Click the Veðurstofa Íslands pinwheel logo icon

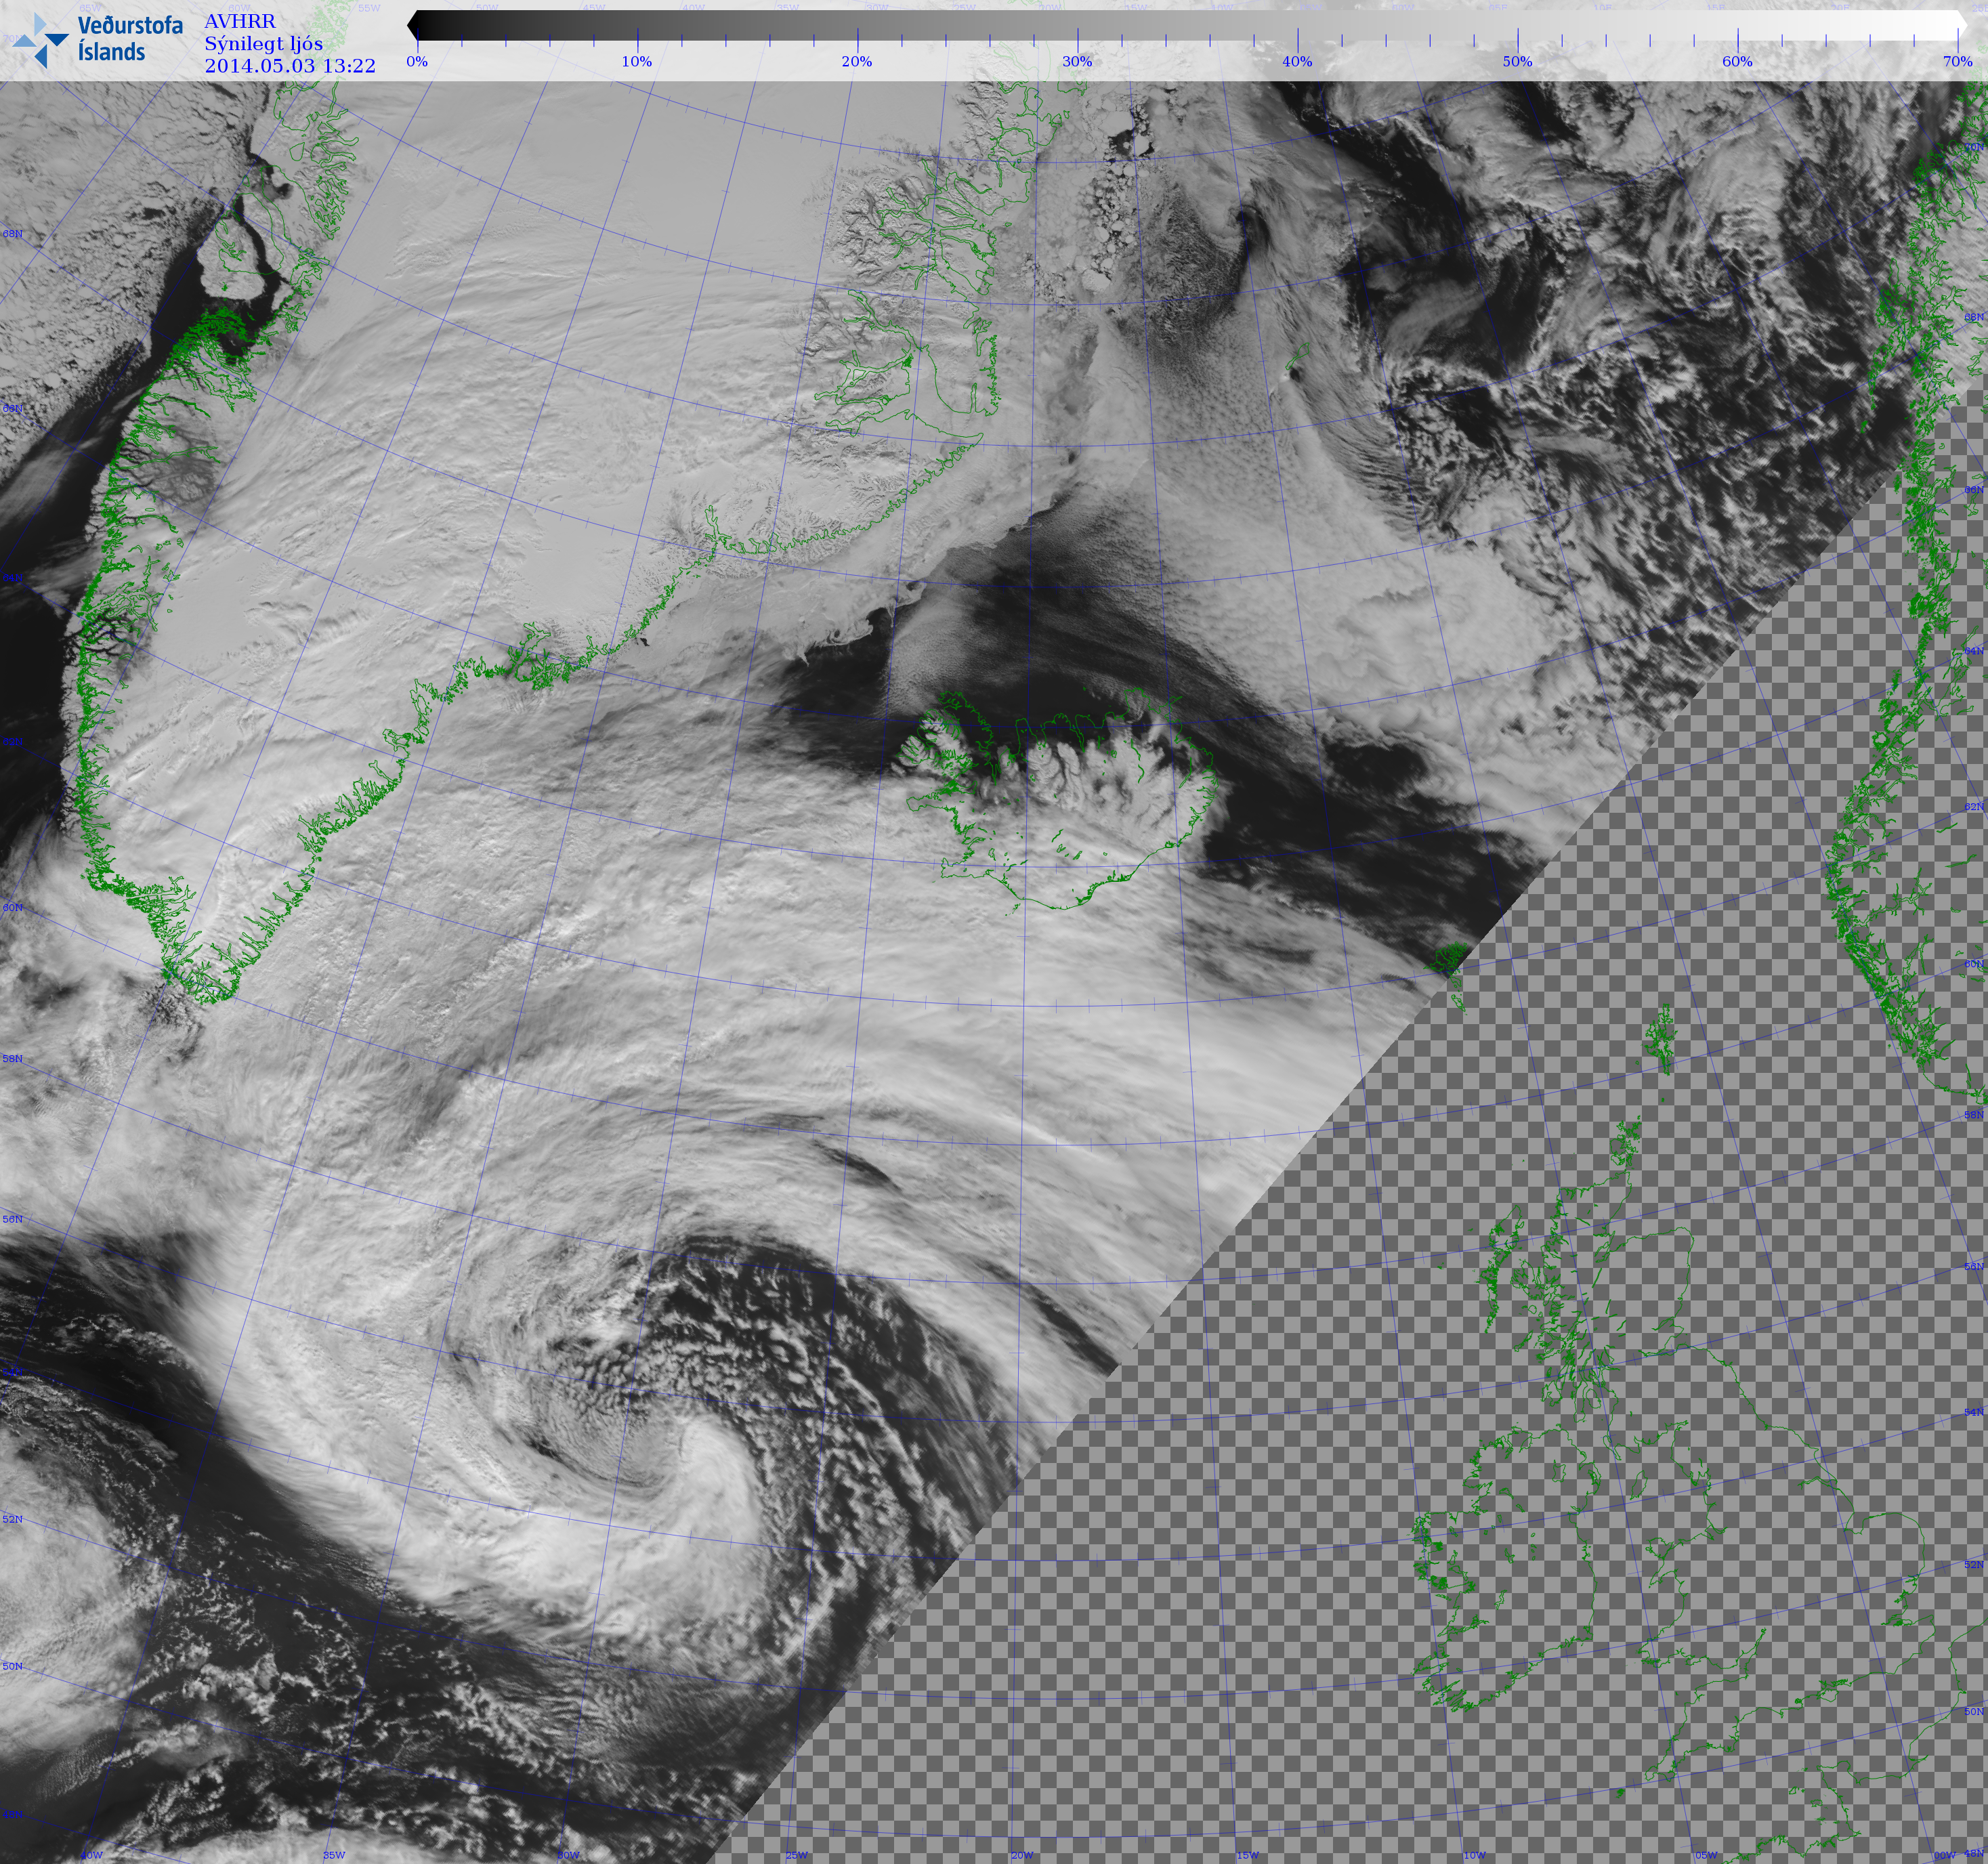(x=40, y=40)
